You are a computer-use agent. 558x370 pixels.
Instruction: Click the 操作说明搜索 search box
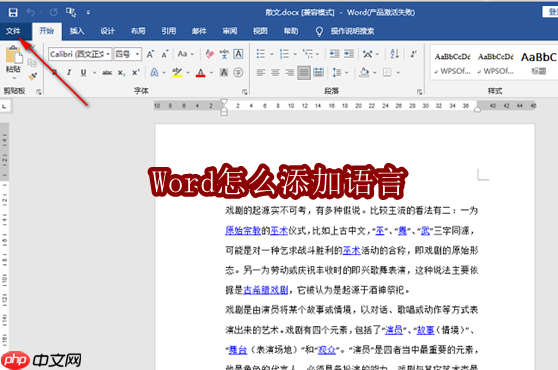352,31
